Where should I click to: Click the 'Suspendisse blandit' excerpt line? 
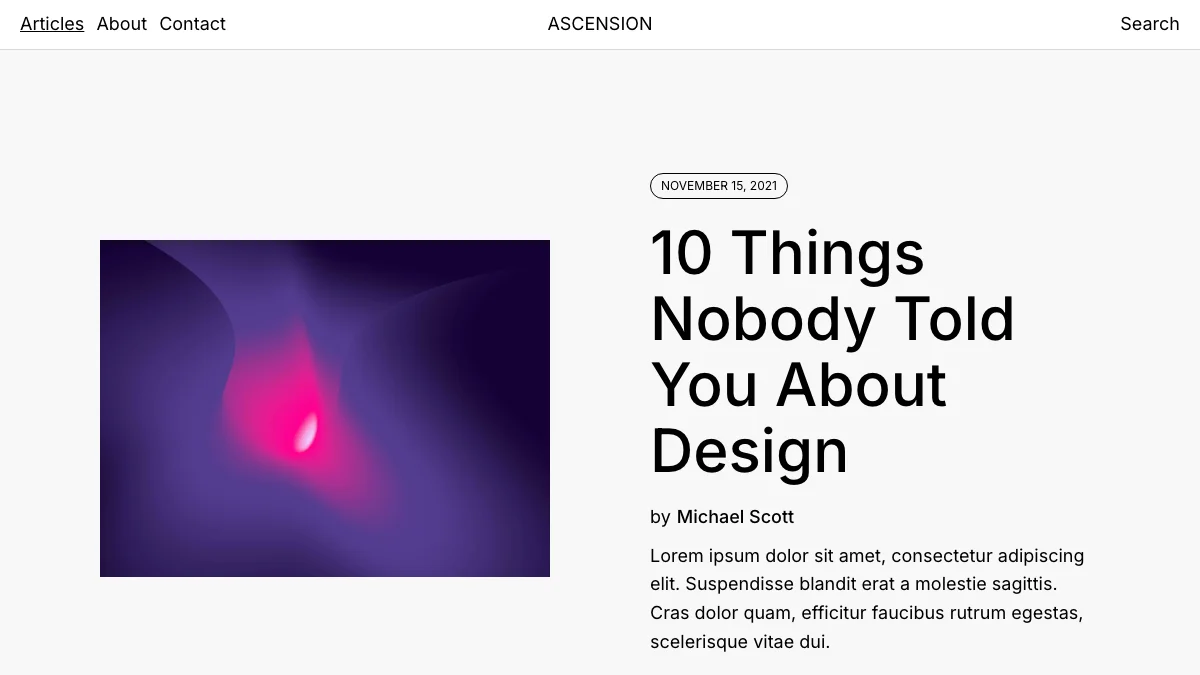853,583
